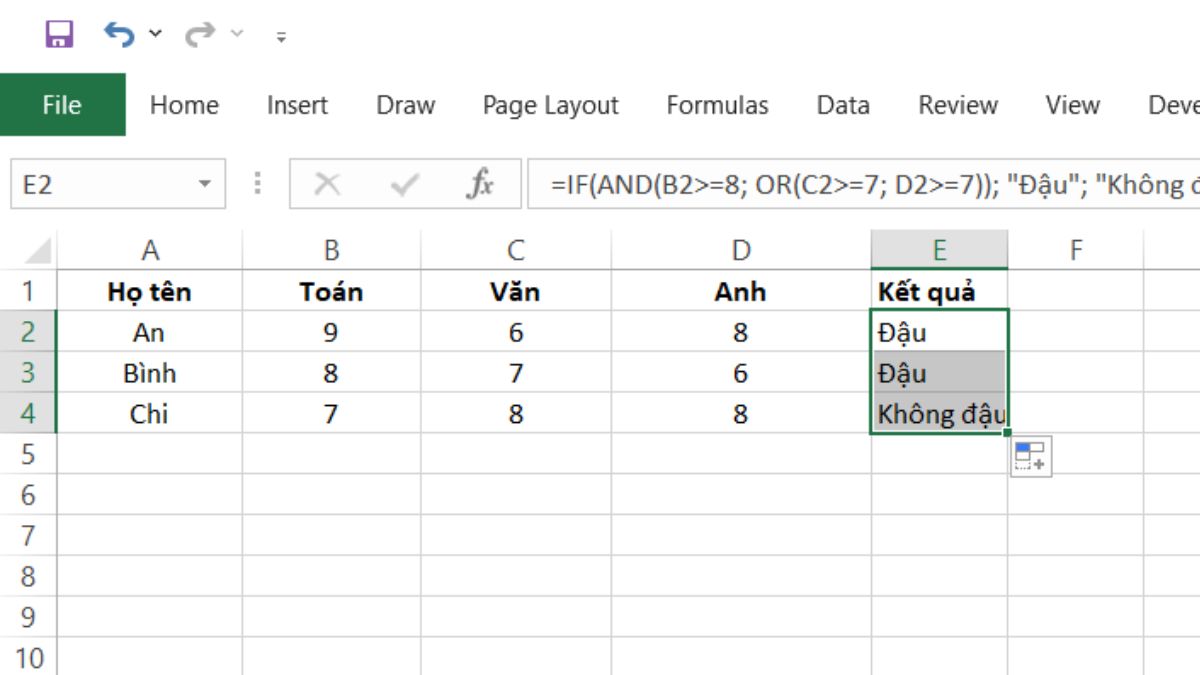Open the Auto Fill Options icon

point(1031,457)
